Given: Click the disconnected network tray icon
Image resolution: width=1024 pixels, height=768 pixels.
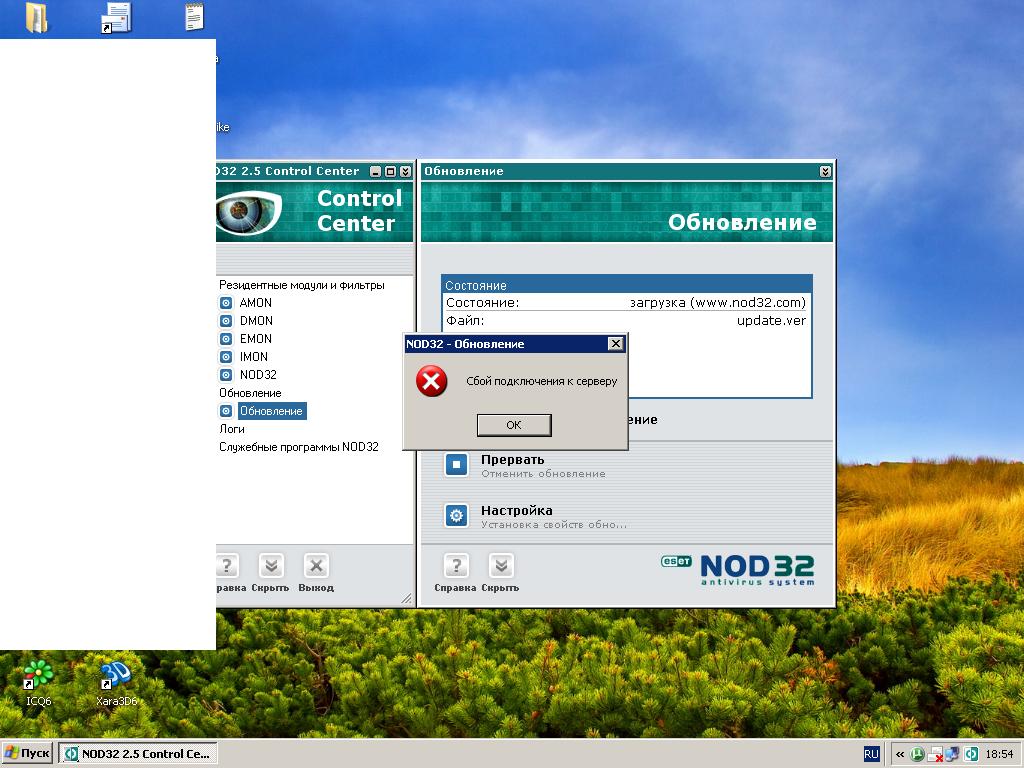Looking at the screenshot, I should [x=935, y=754].
